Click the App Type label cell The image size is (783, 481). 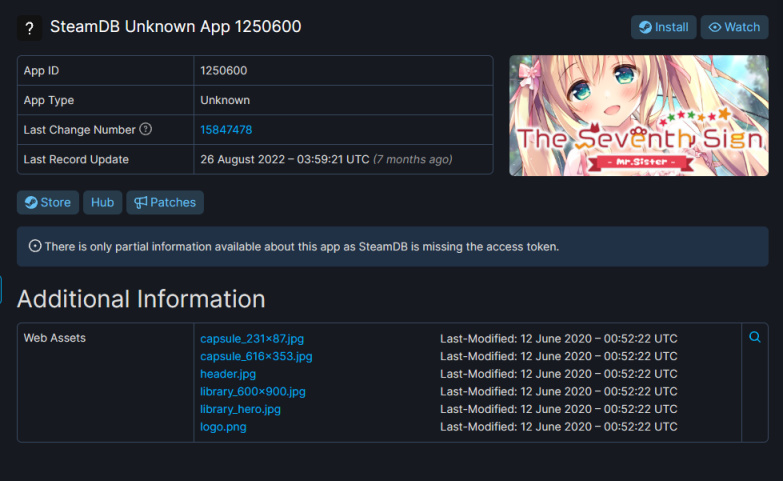105,100
